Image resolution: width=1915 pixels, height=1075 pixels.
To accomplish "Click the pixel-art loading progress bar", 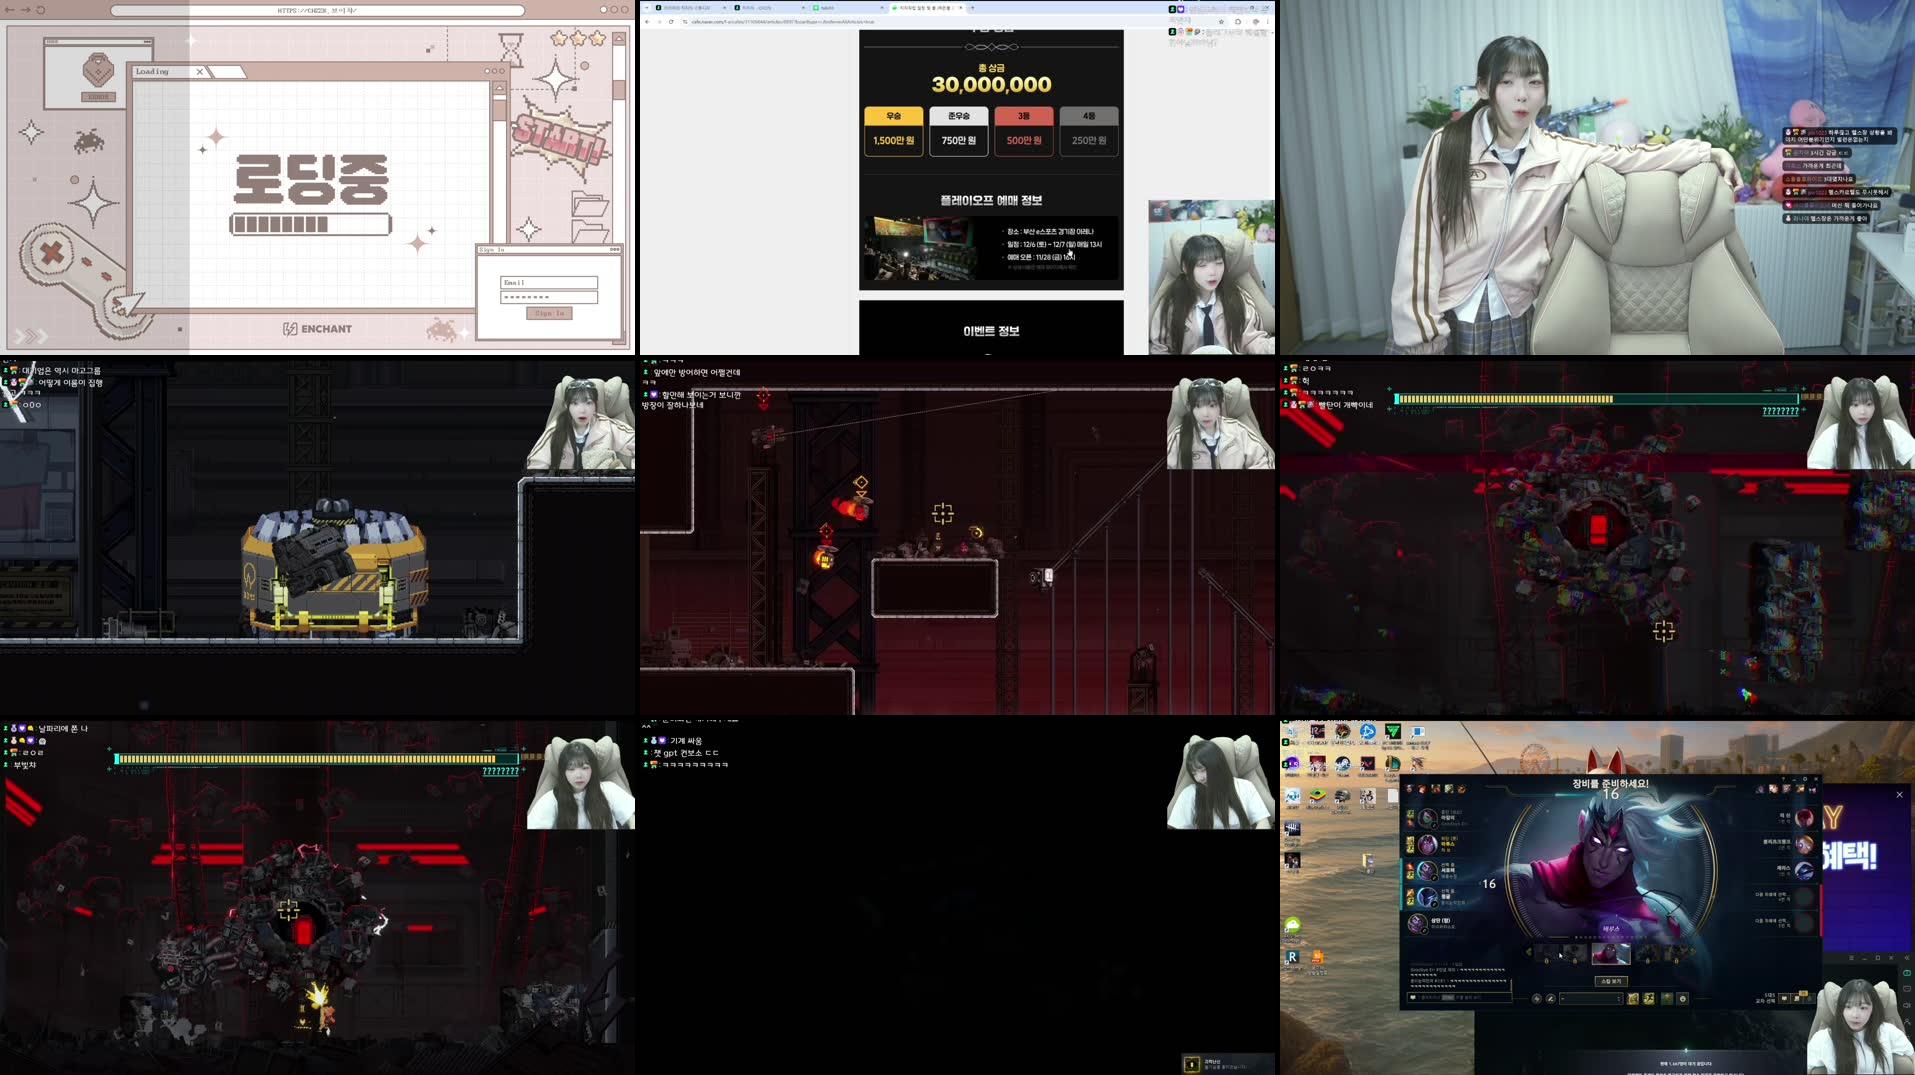I will 312,225.
